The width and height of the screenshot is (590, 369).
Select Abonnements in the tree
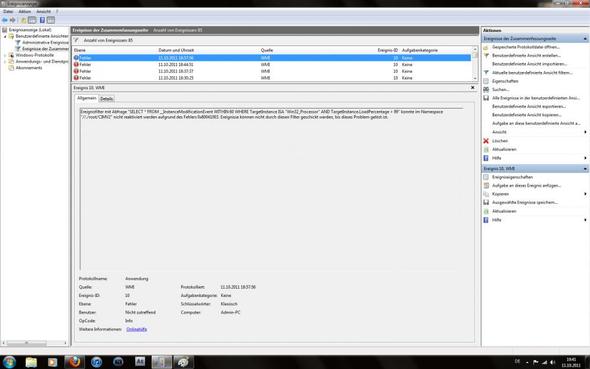(29, 68)
